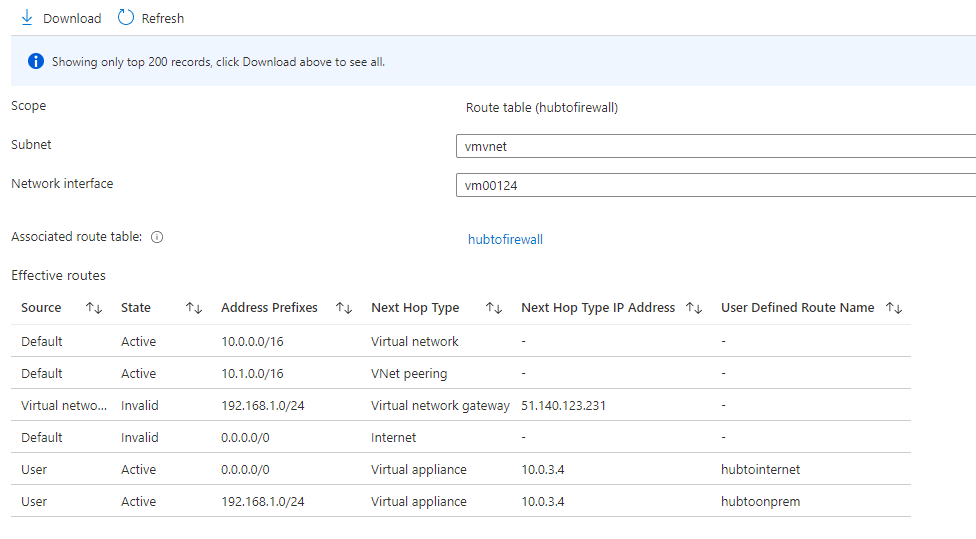Select the invalid Internet 0.0.0.0/0 row

point(460,437)
